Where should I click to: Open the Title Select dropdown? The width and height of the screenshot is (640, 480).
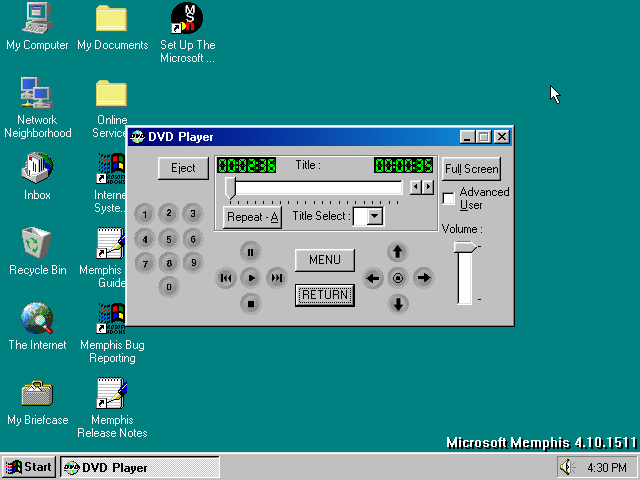(x=374, y=216)
